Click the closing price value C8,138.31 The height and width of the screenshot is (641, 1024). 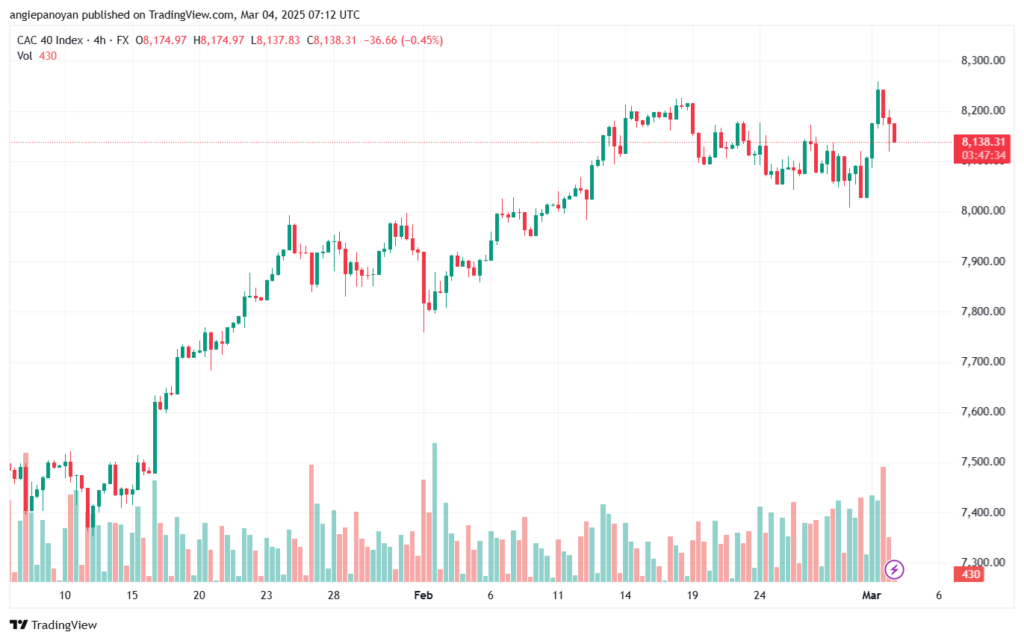331,40
